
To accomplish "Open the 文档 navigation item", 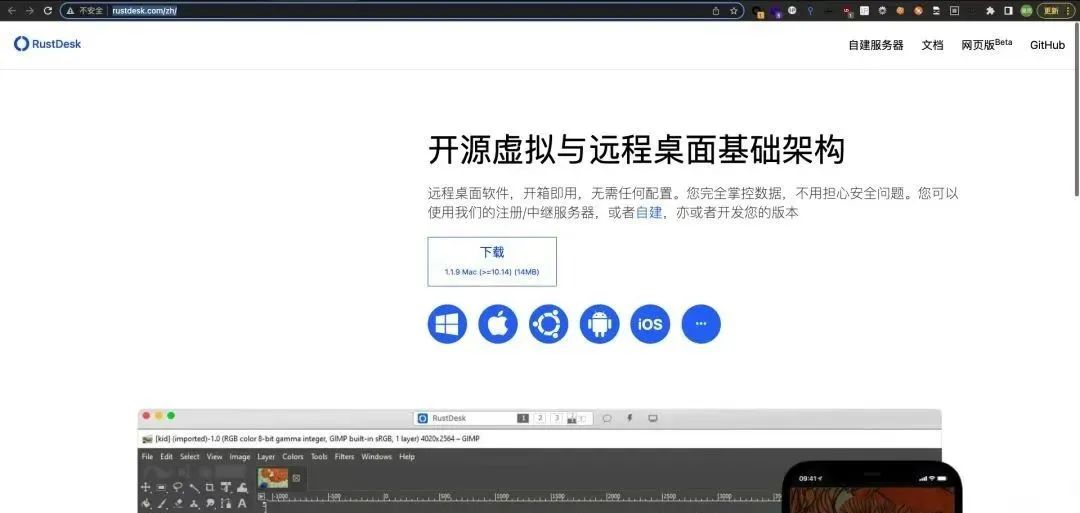I will (932, 45).
